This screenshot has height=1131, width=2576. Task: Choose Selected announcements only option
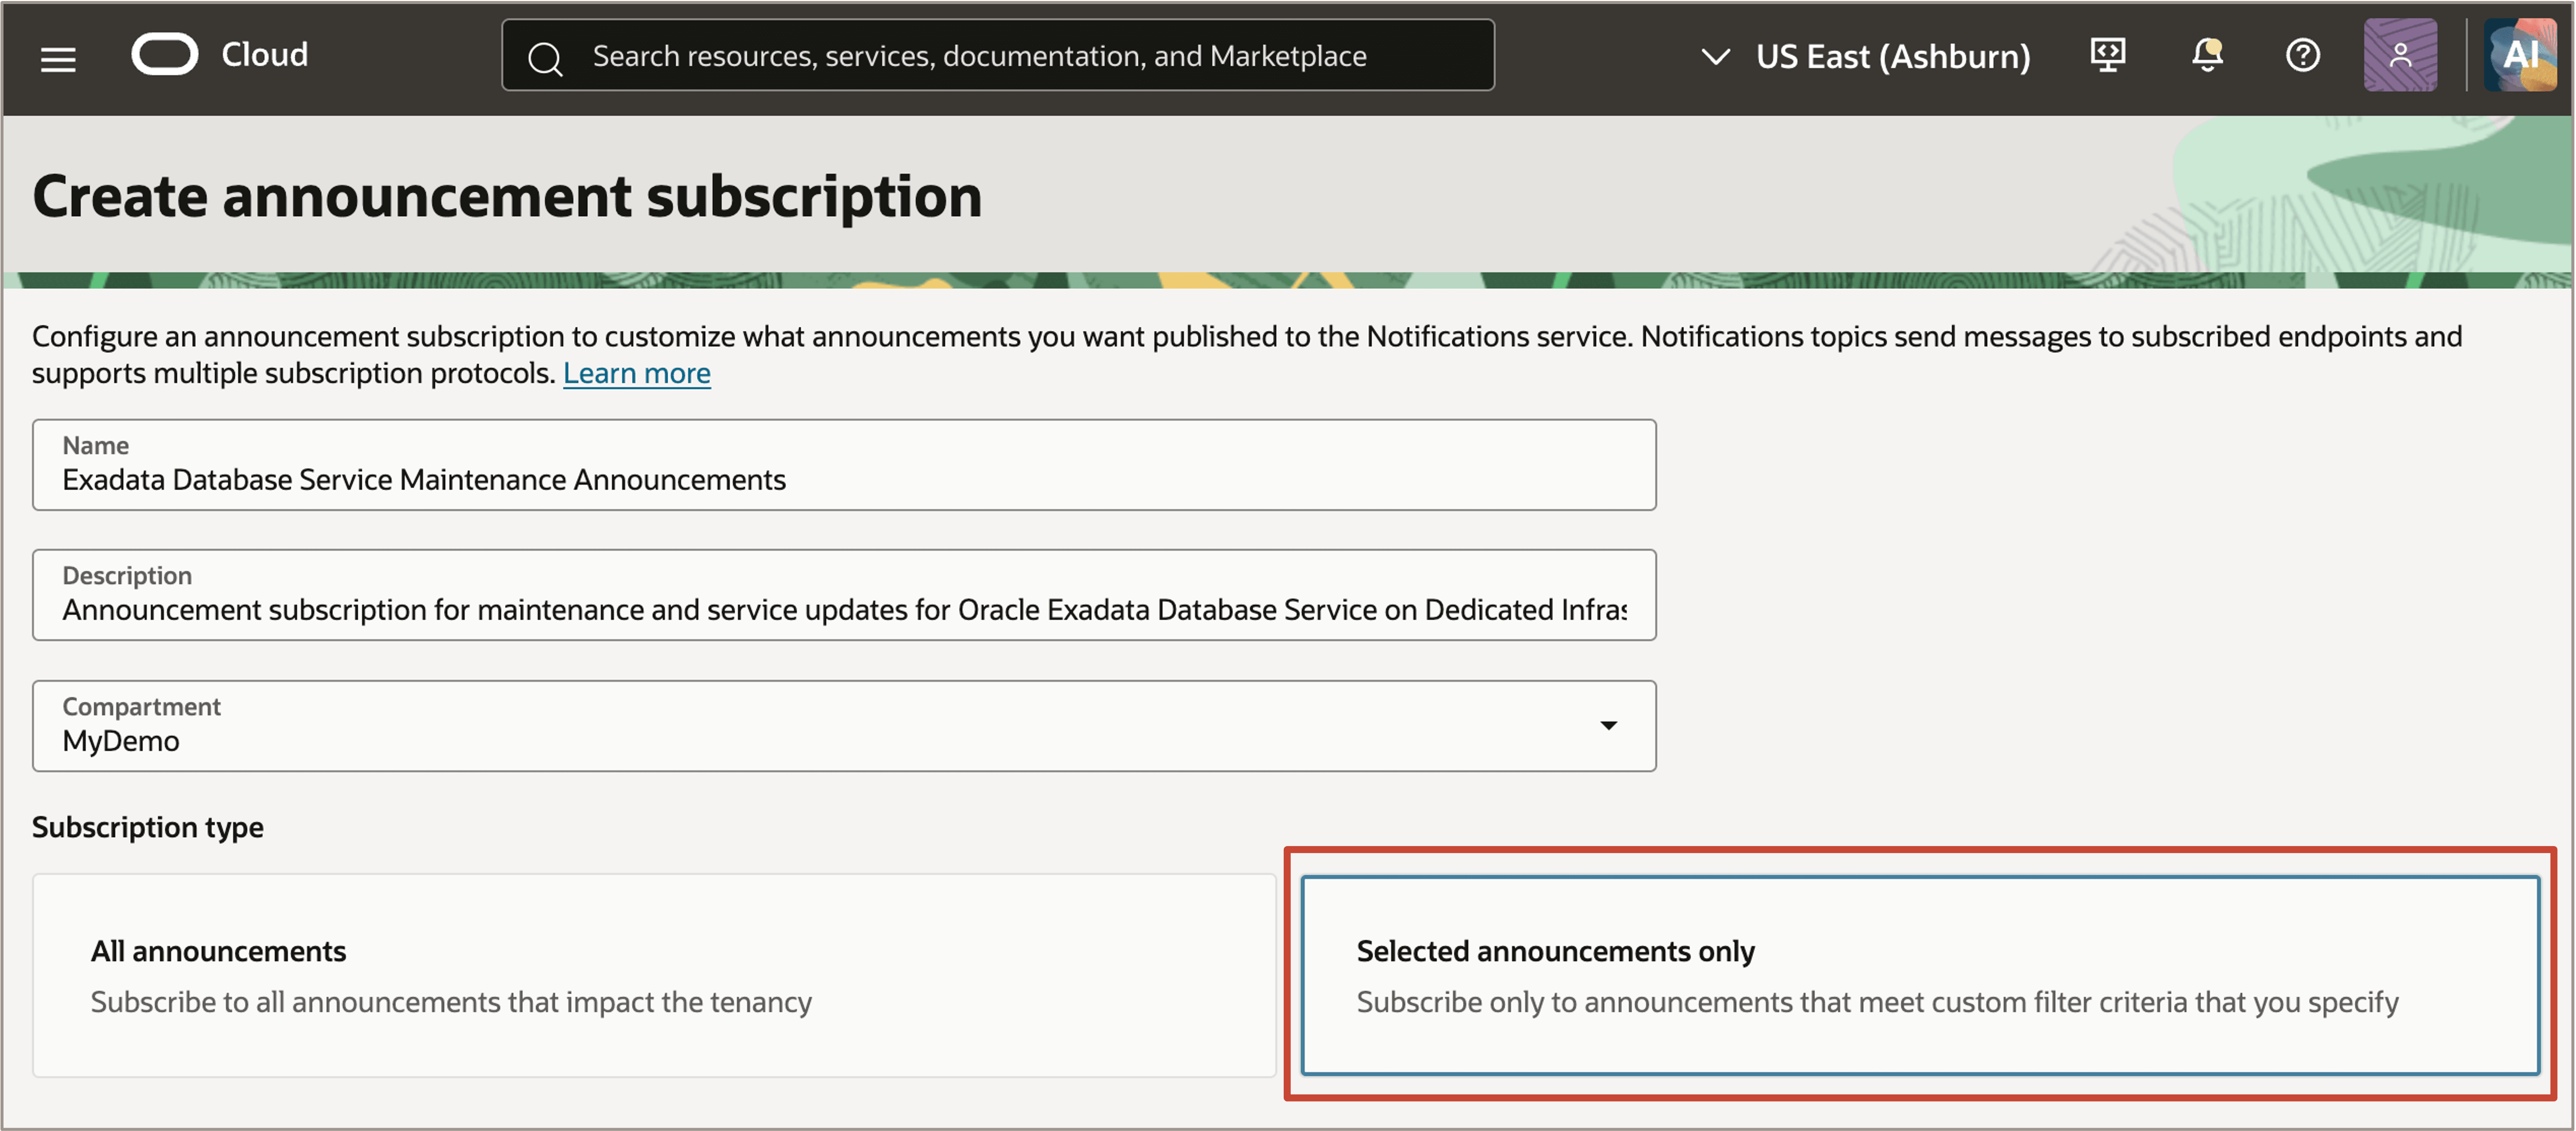tap(1920, 975)
